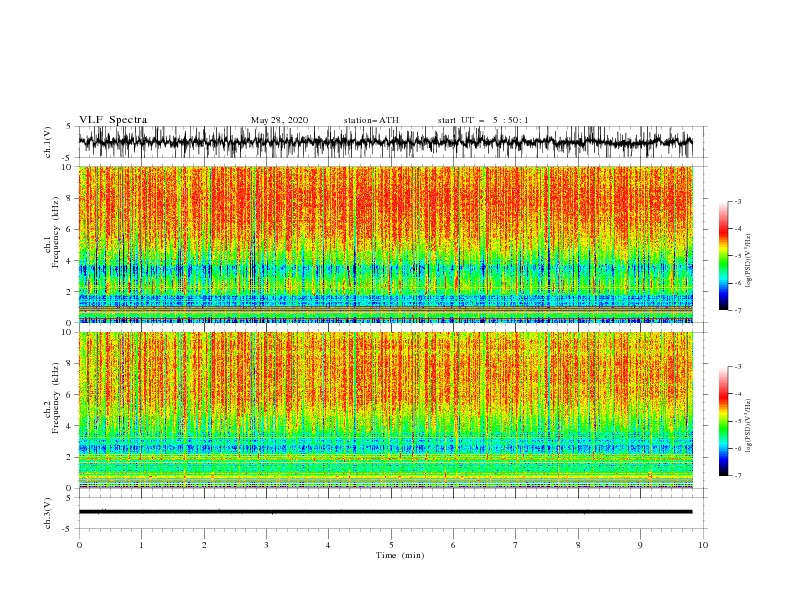Click the "start UT = 5 :50: 1" text
The height and width of the screenshot is (612, 792).
tap(483, 120)
